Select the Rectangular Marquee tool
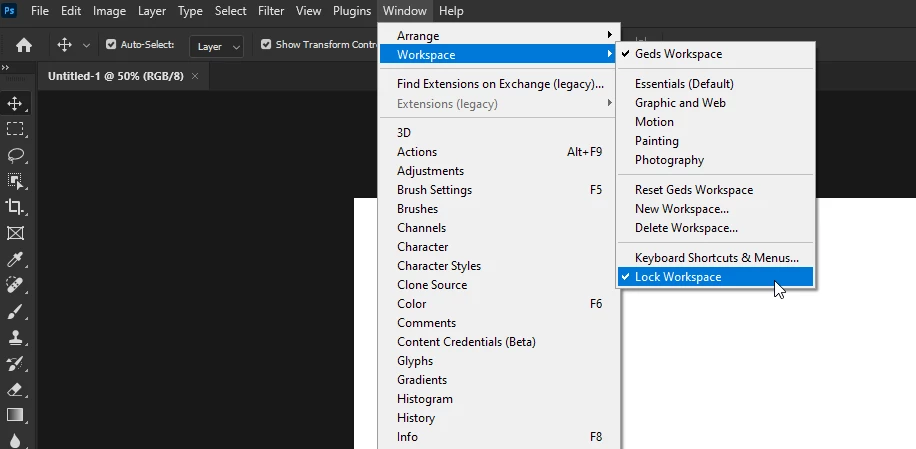The height and width of the screenshot is (449, 916). coord(15,129)
